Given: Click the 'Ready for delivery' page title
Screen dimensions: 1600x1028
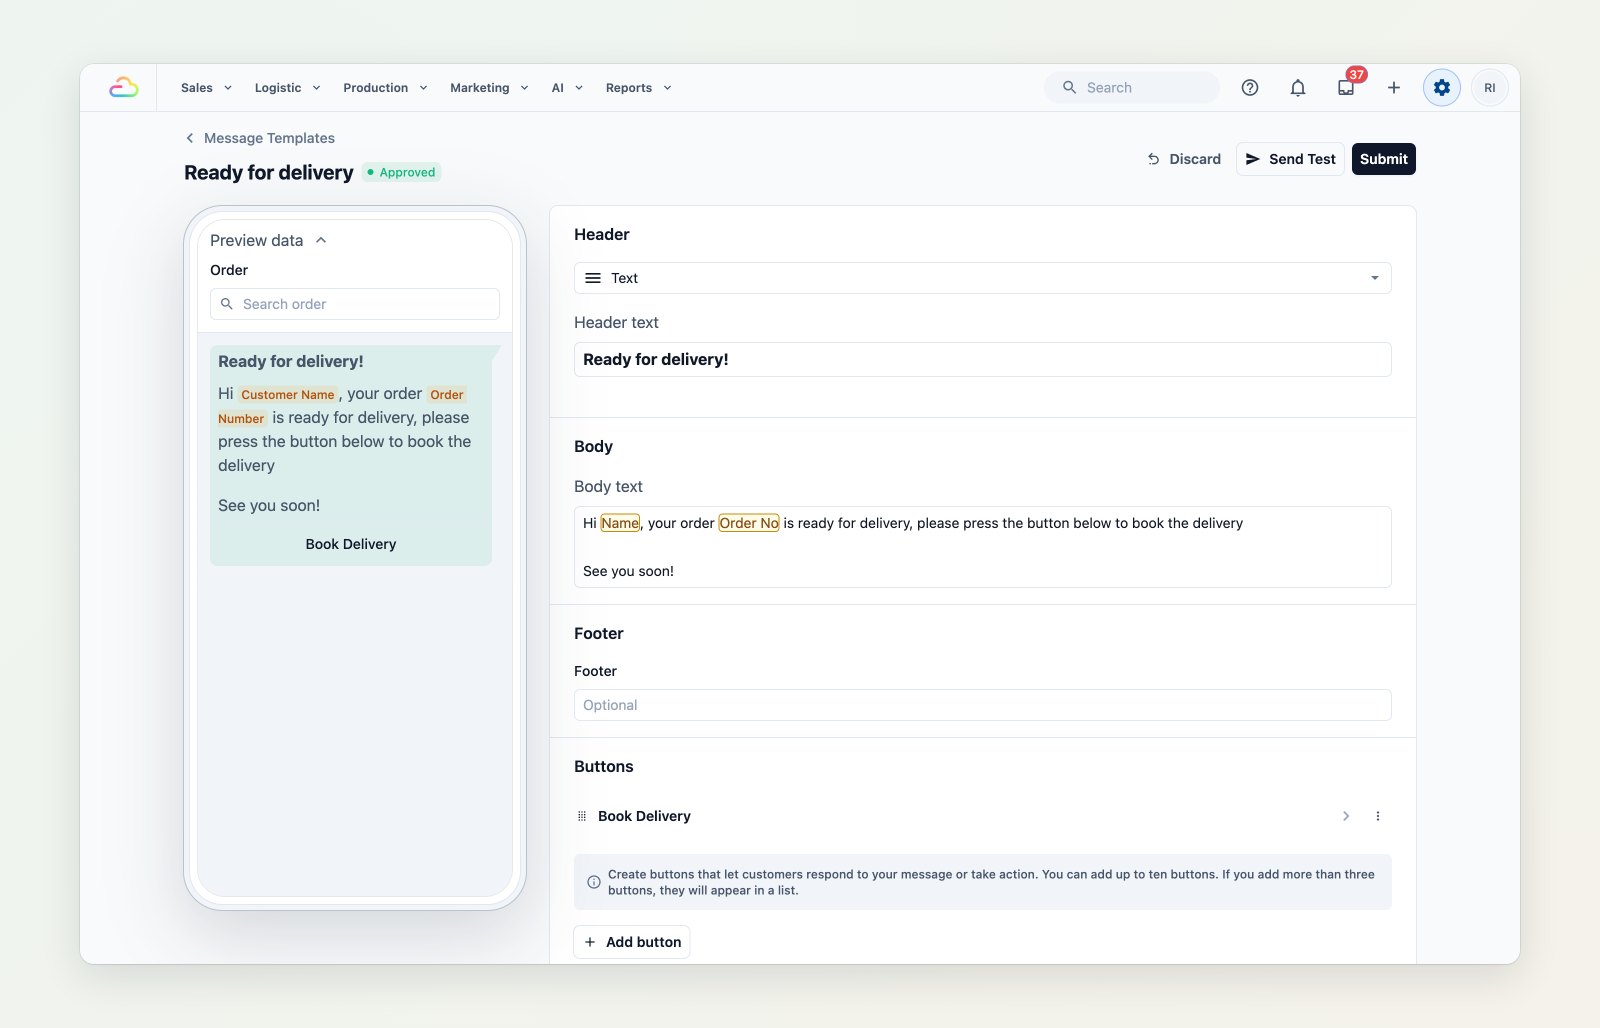Looking at the screenshot, I should pyautogui.click(x=269, y=173).
